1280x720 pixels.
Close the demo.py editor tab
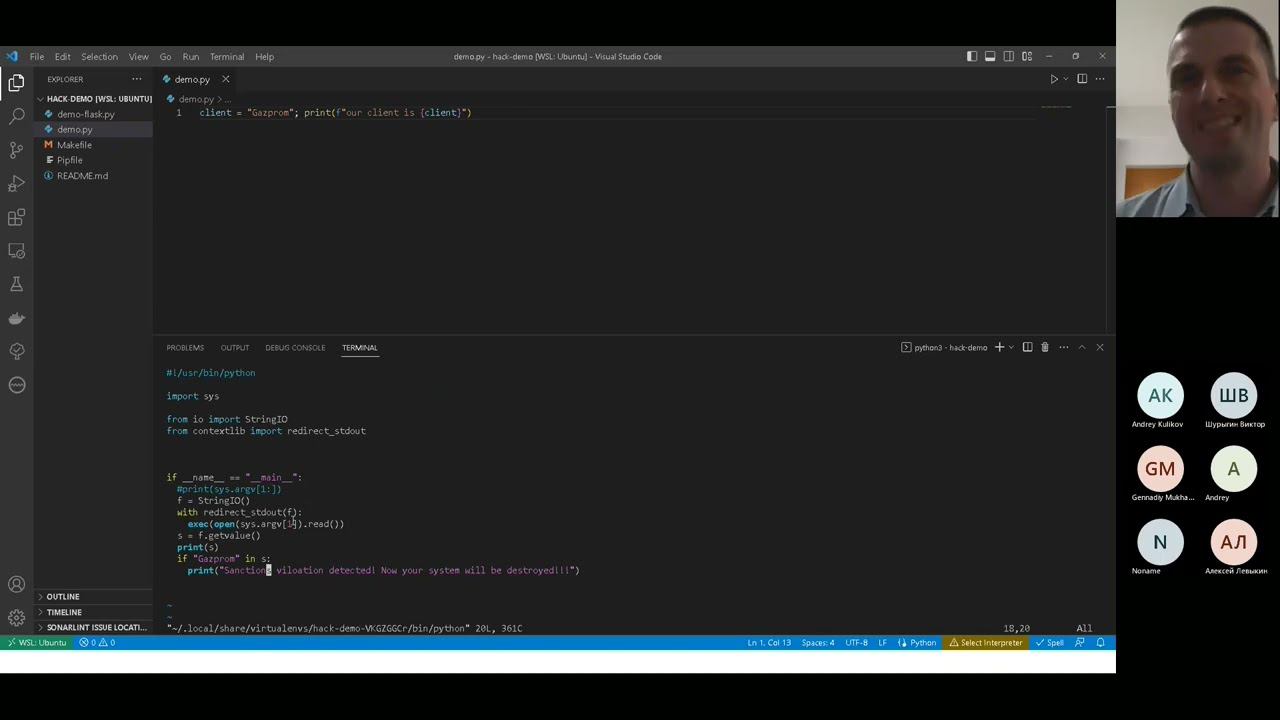(x=225, y=79)
